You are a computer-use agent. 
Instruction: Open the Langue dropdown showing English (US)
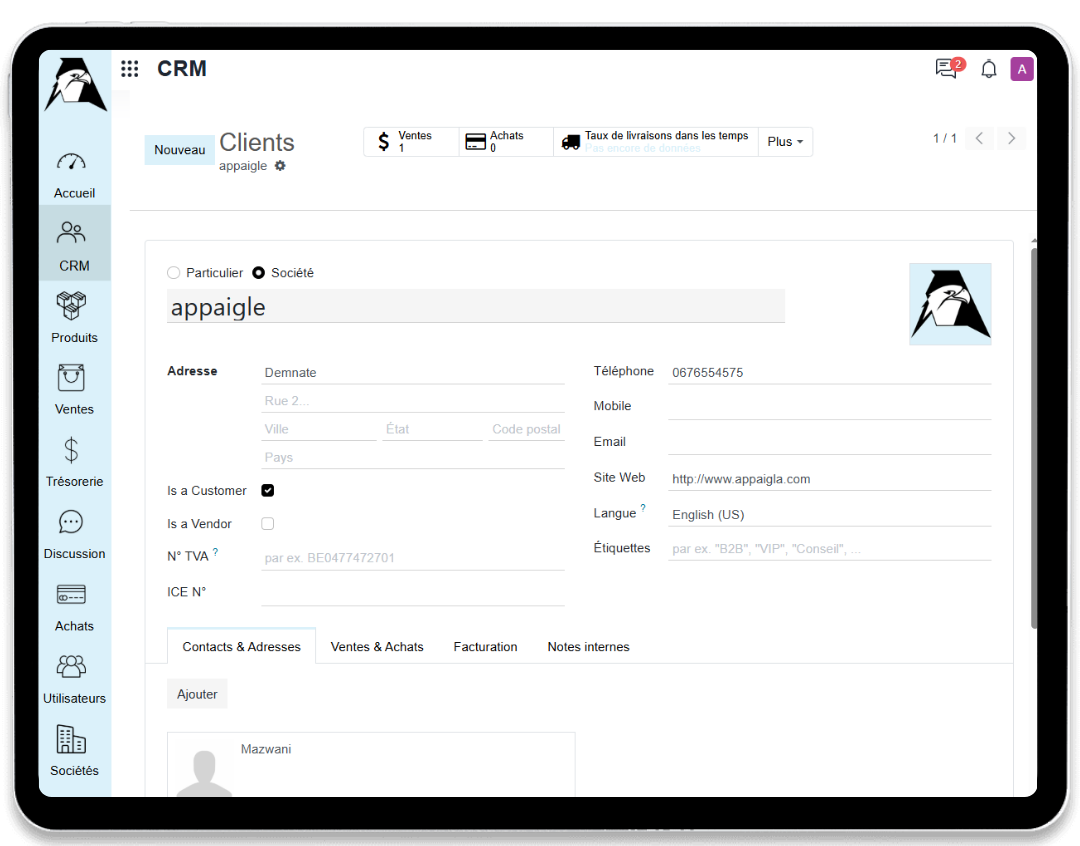[x=829, y=515]
